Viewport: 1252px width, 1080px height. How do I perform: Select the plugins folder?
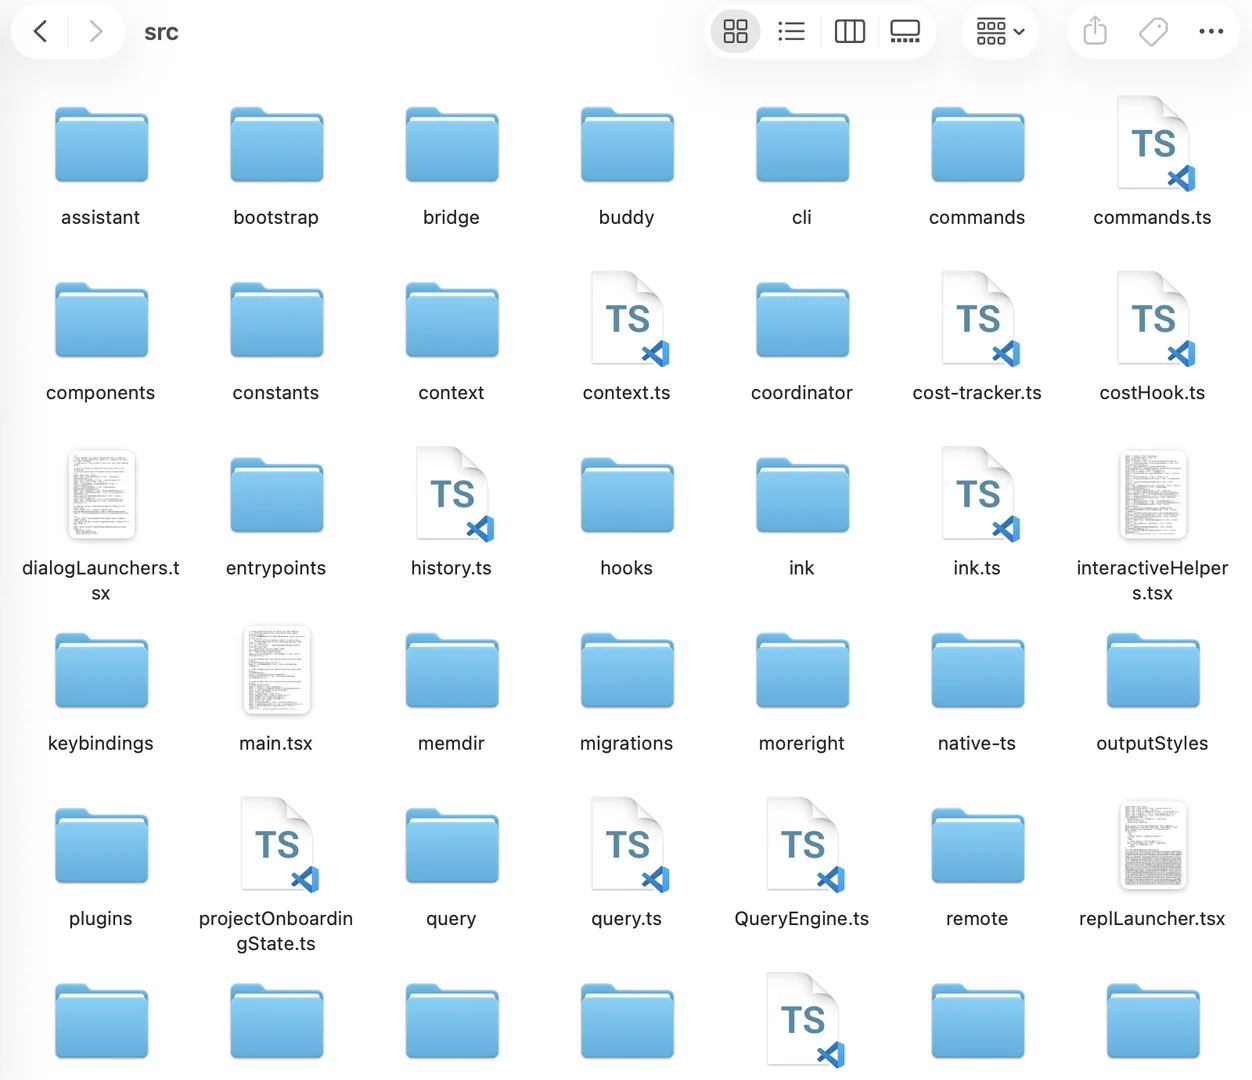[x=101, y=846]
